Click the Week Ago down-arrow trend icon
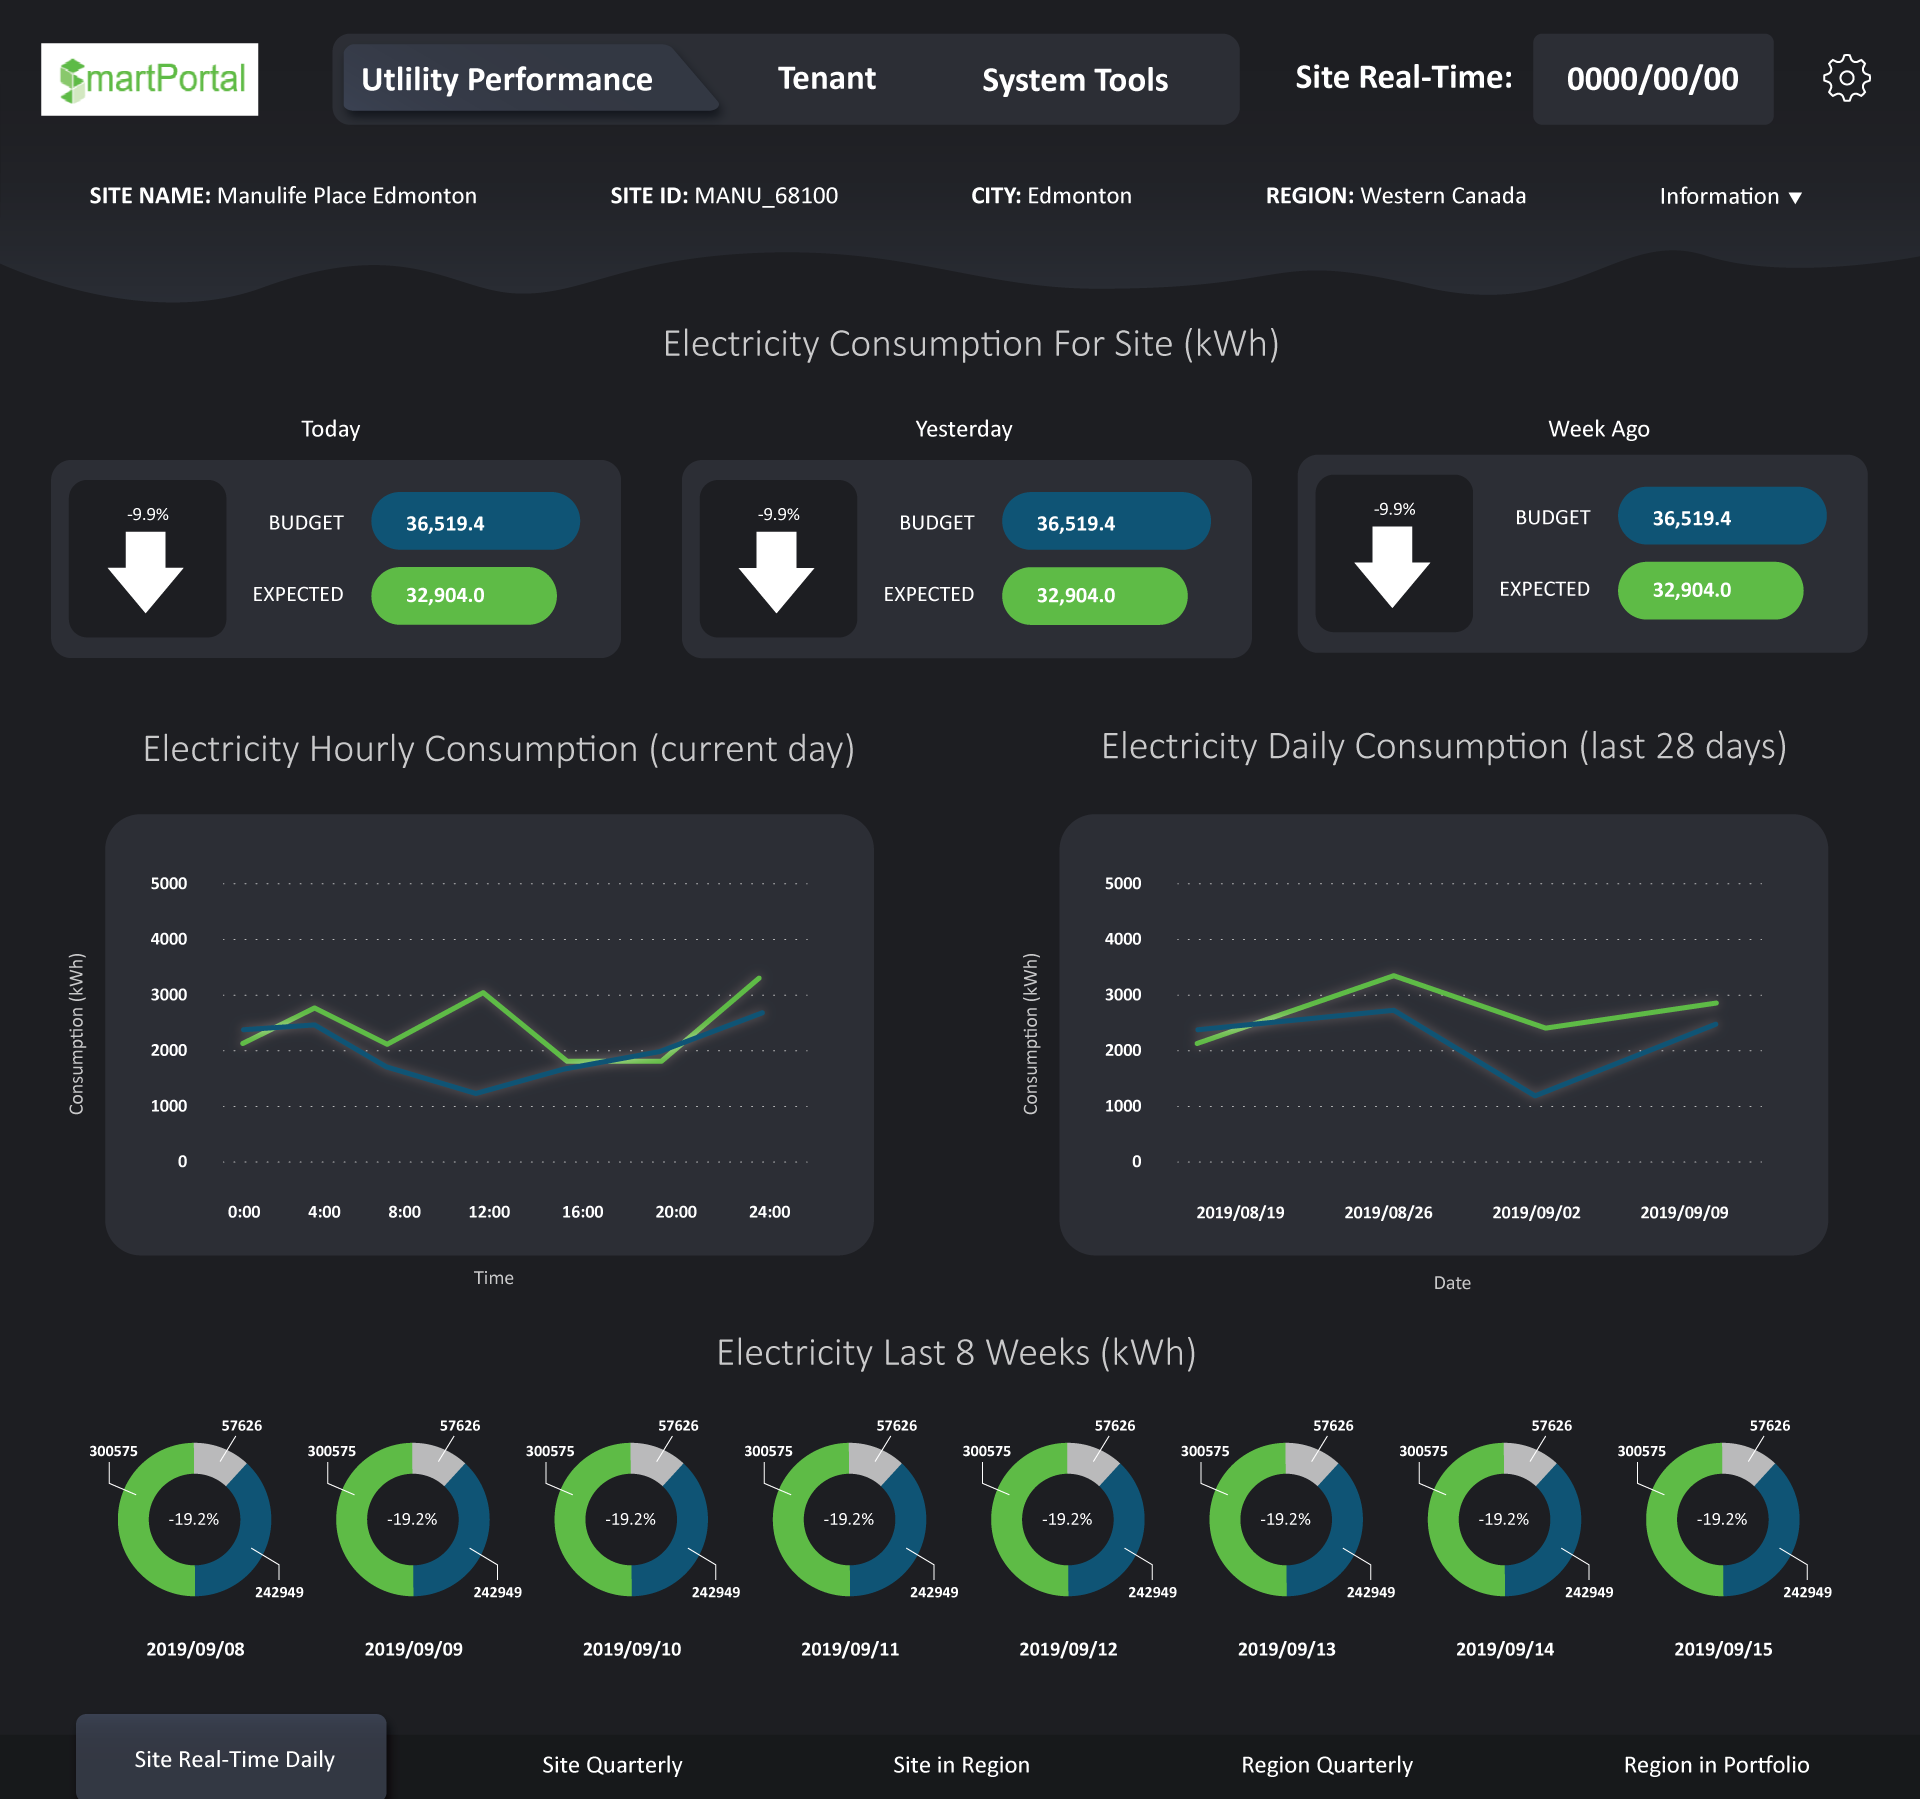This screenshot has height=1799, width=1920. [1392, 566]
